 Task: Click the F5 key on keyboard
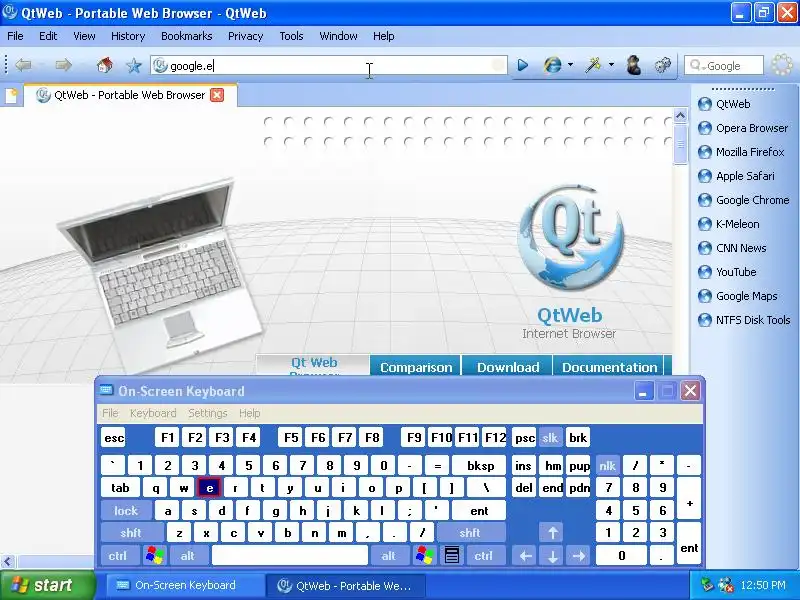tap(291, 438)
